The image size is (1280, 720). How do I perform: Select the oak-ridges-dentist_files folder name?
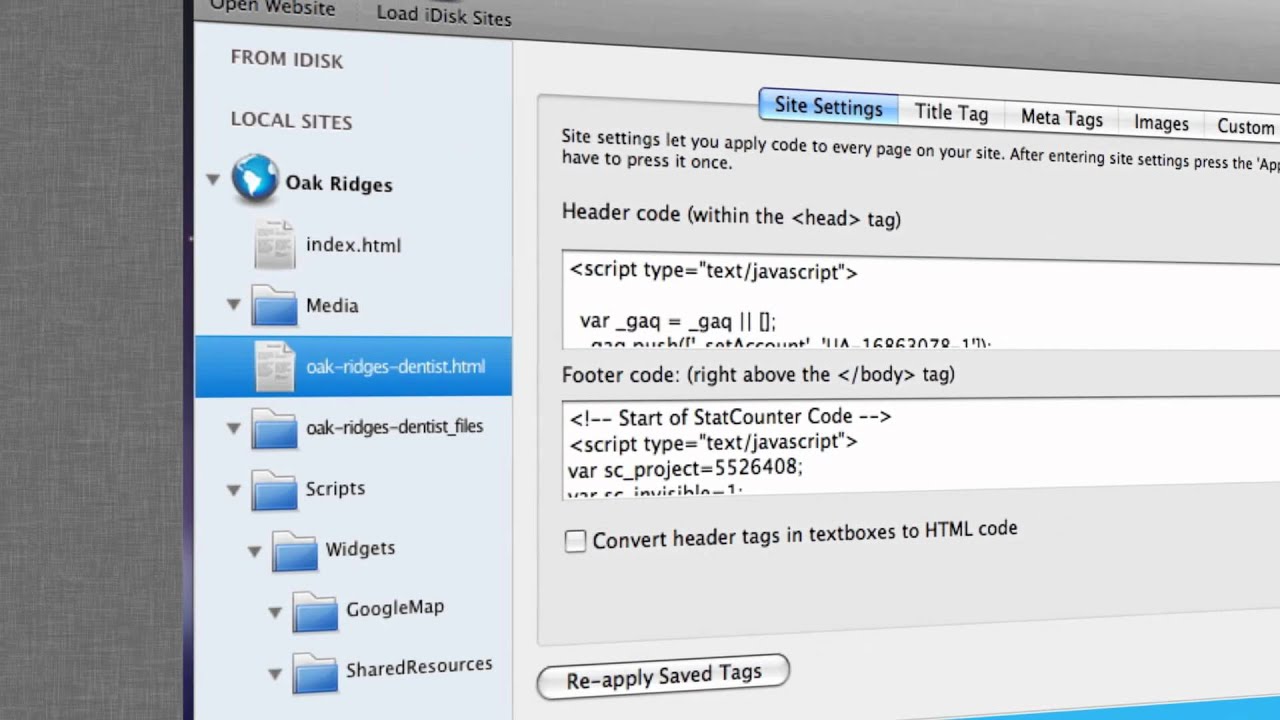(394, 427)
